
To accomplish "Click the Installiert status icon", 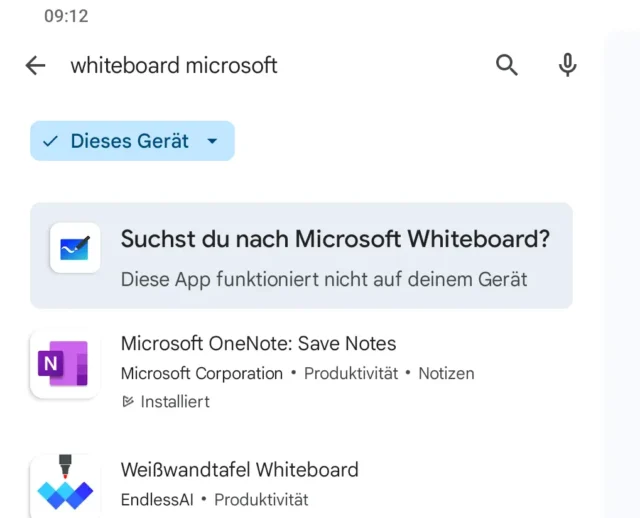I will pyautogui.click(x=127, y=402).
